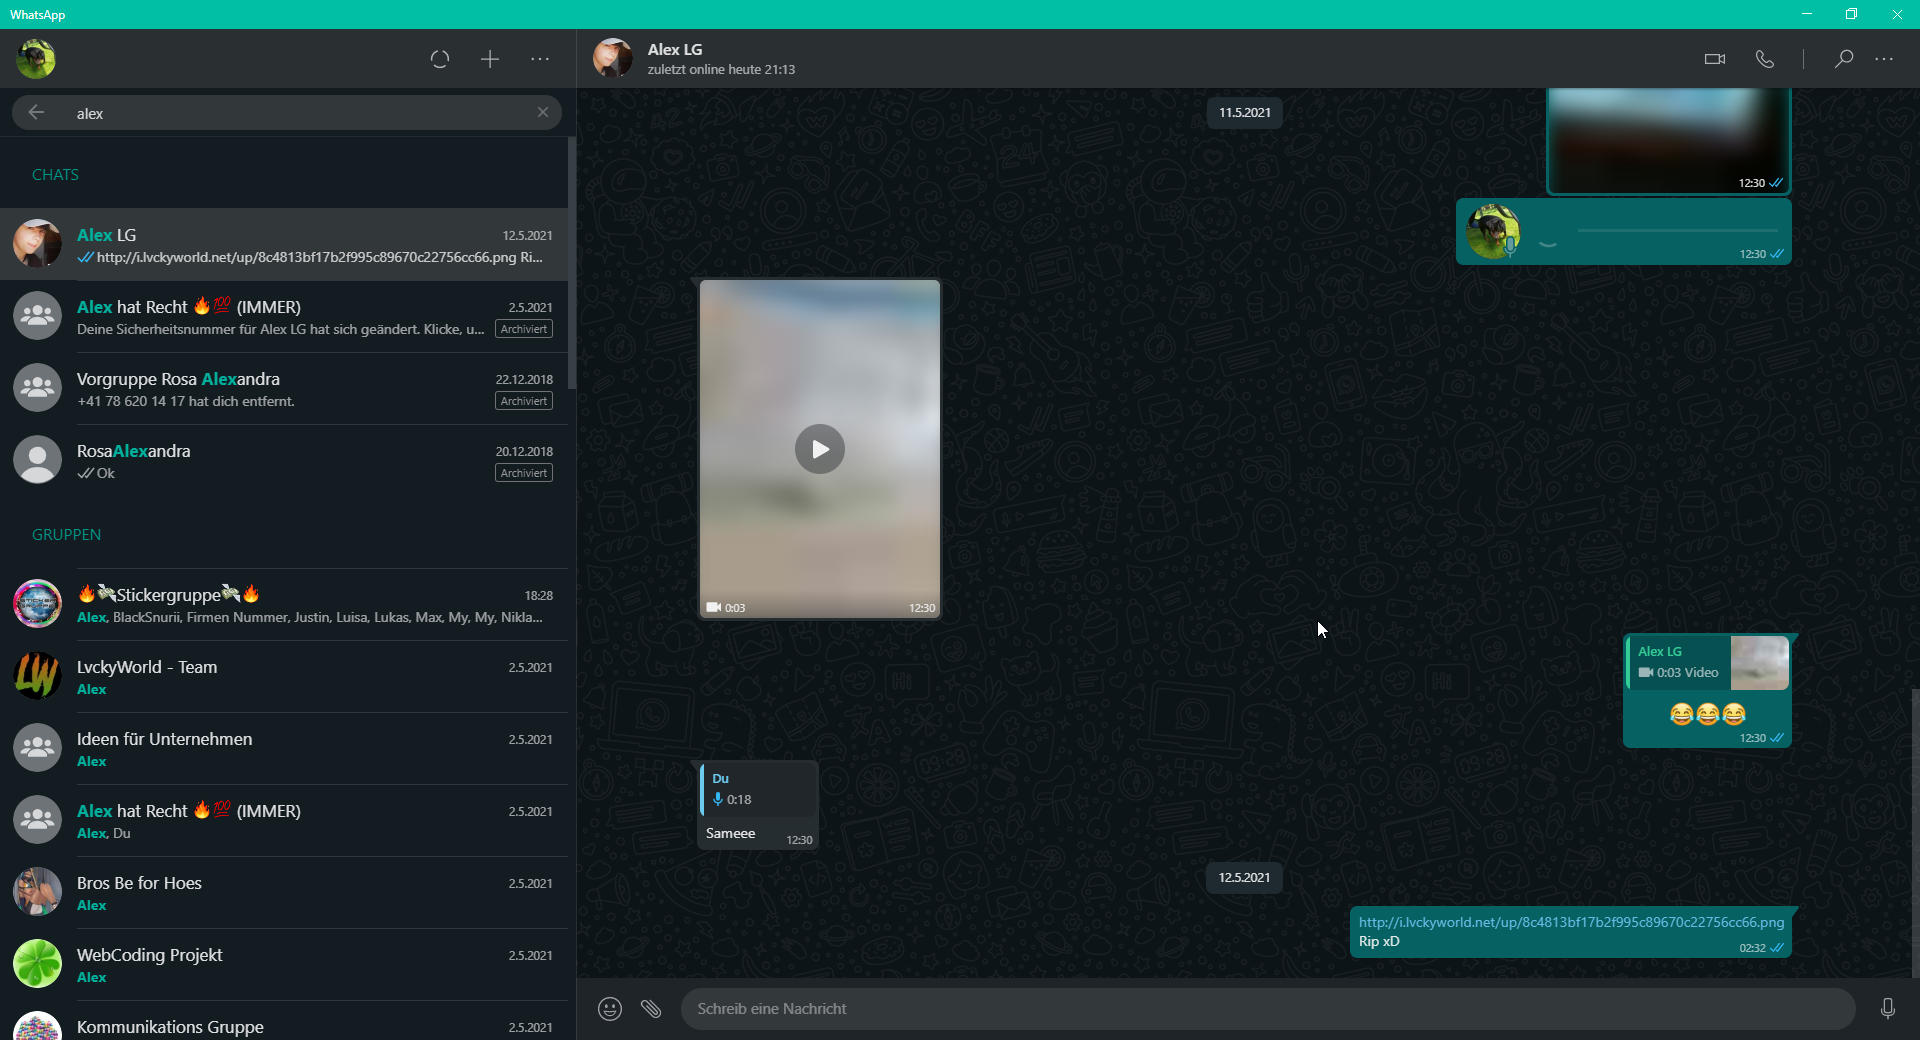Open search in chat magnifier icon
Image resolution: width=1920 pixels, height=1040 pixels.
pos(1843,59)
